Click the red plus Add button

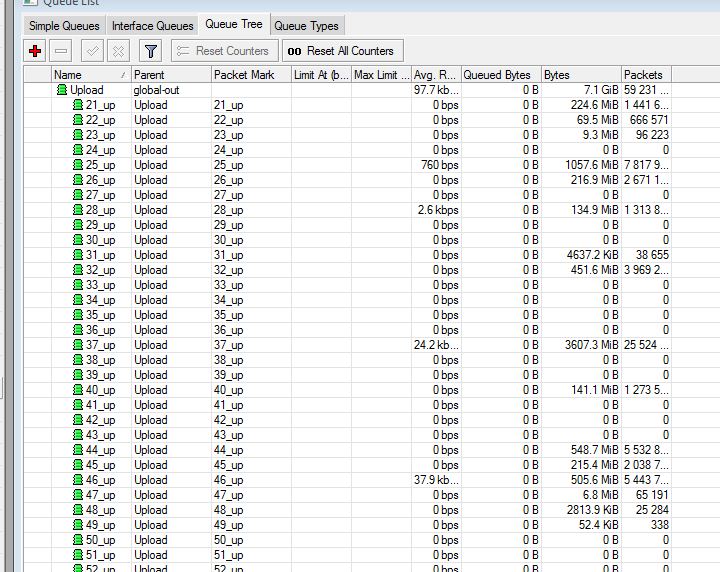tap(35, 51)
